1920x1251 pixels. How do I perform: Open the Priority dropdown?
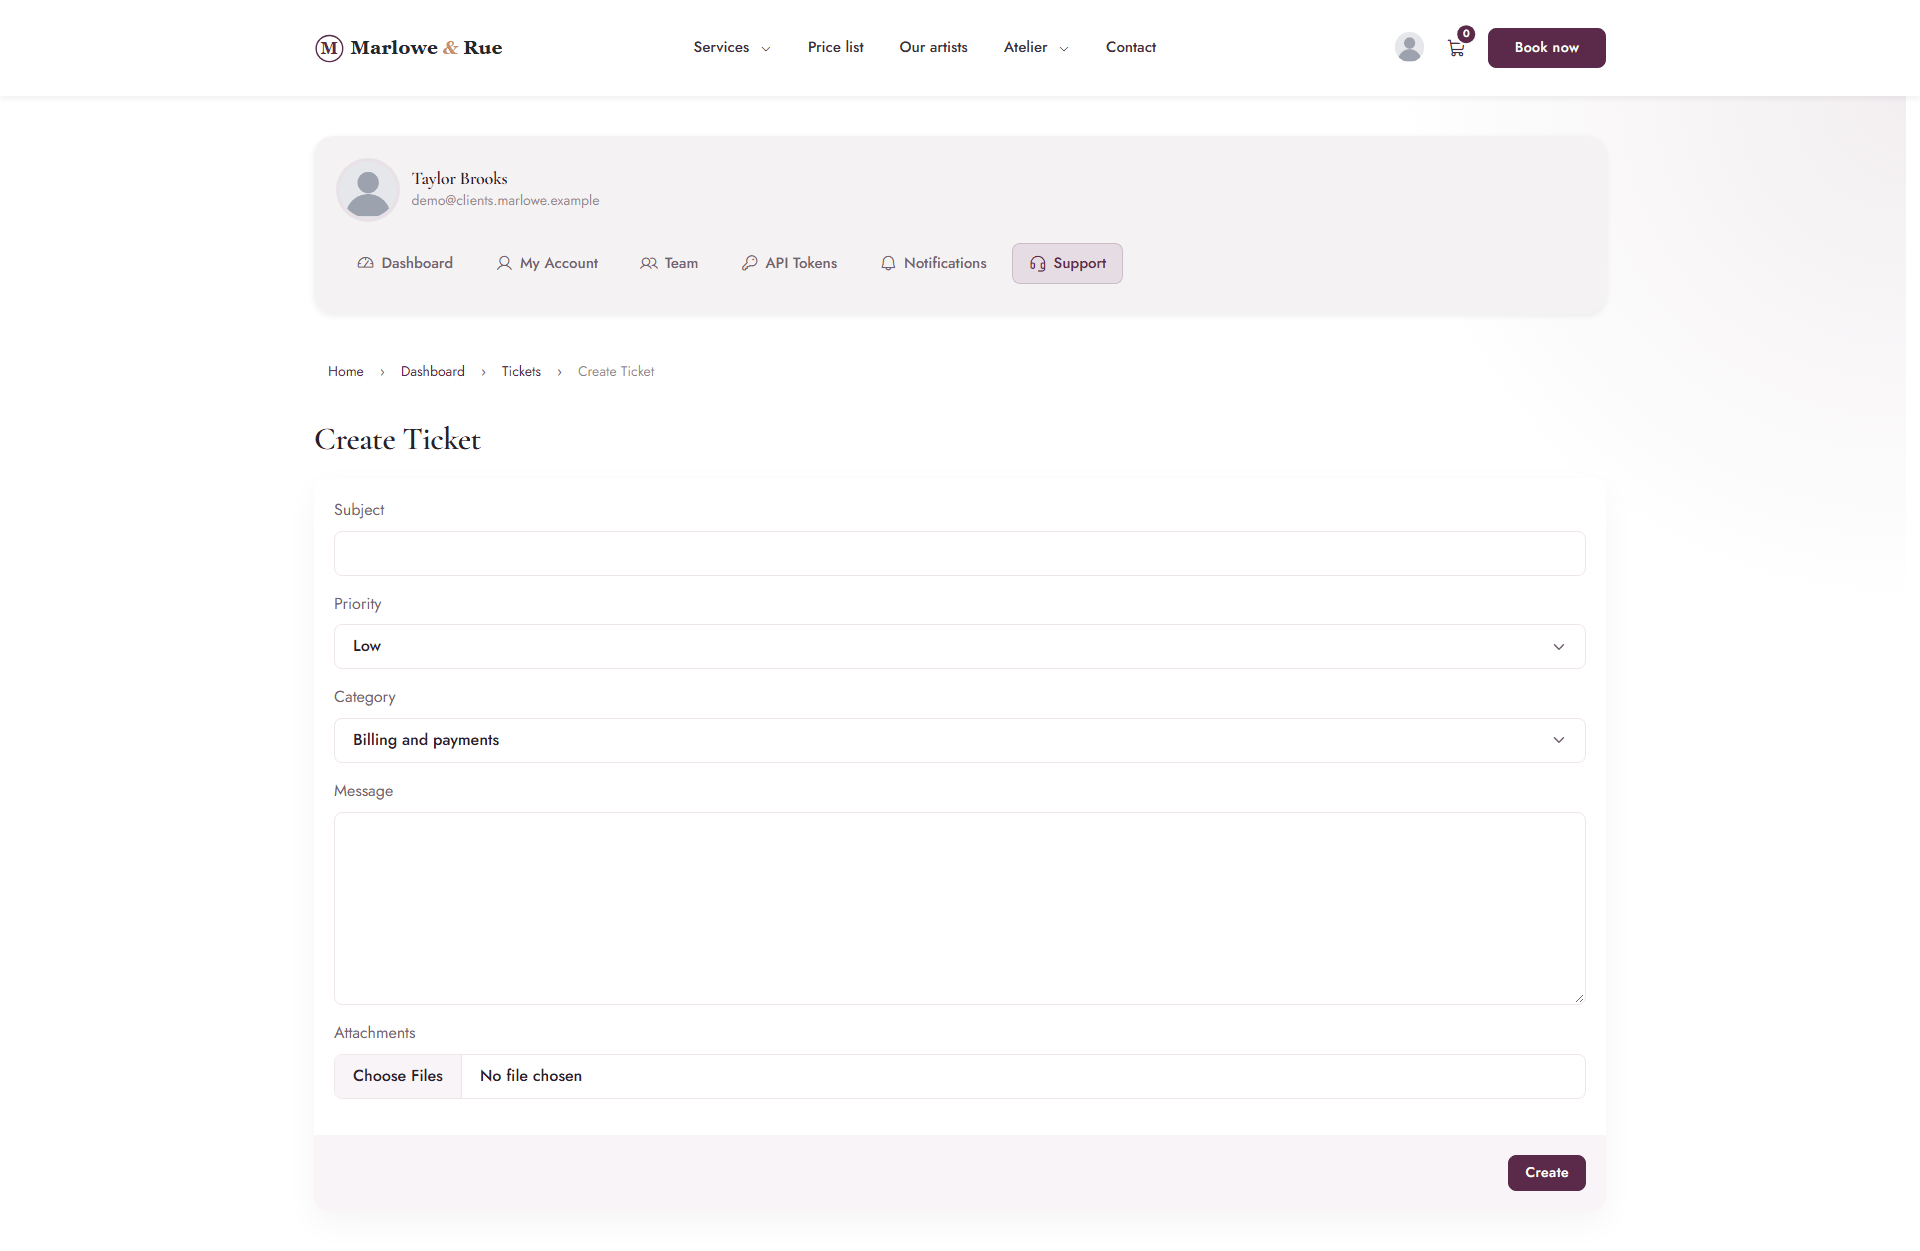coord(959,646)
